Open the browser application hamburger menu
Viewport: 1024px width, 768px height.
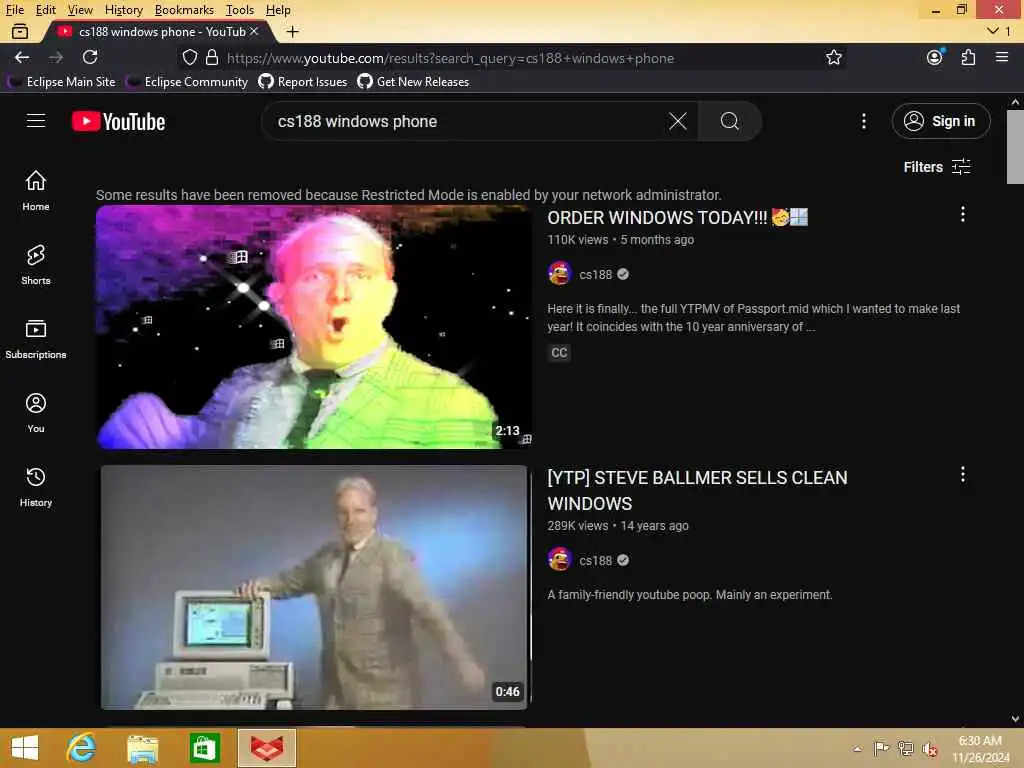1002,57
